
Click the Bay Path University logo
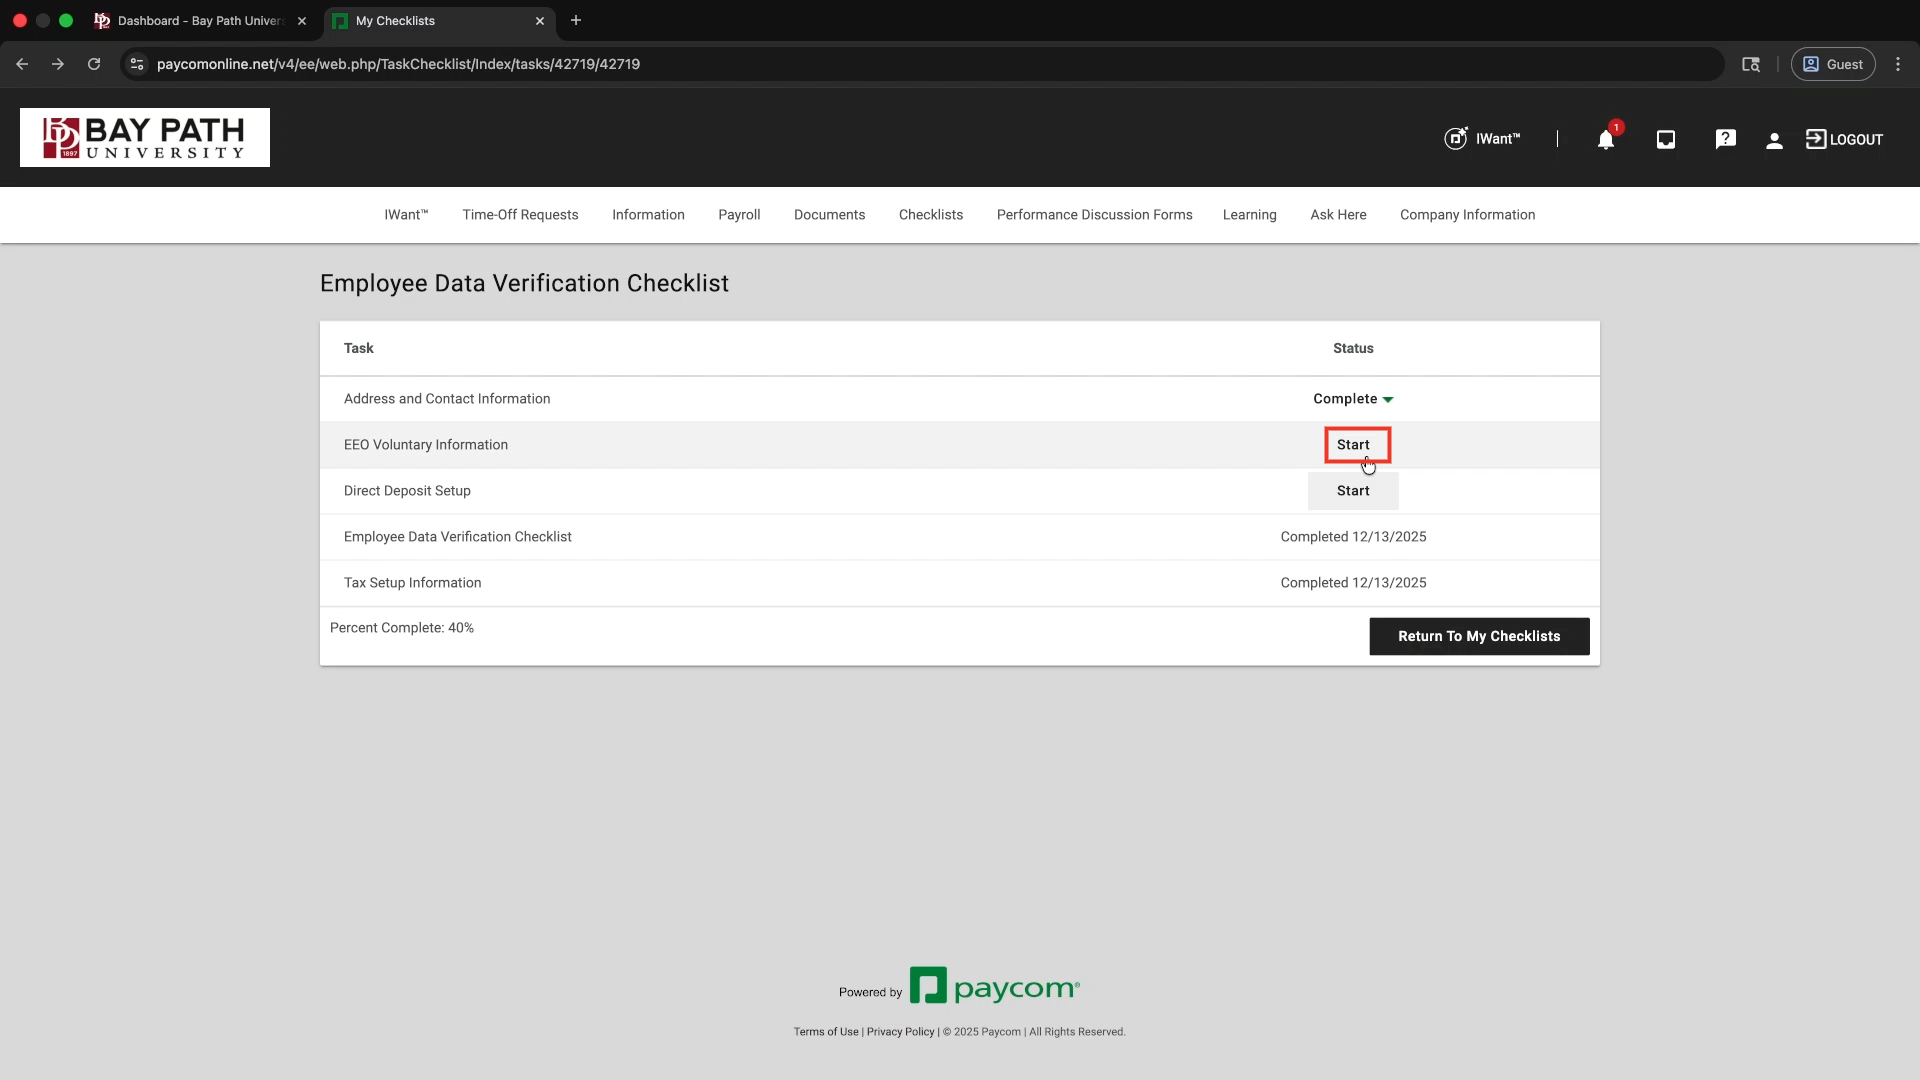pos(145,138)
